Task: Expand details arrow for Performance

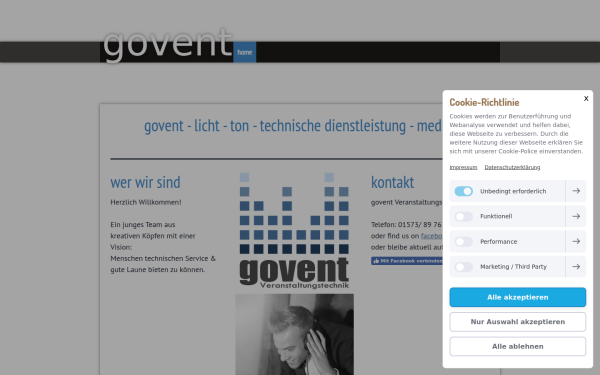Action: (x=576, y=241)
